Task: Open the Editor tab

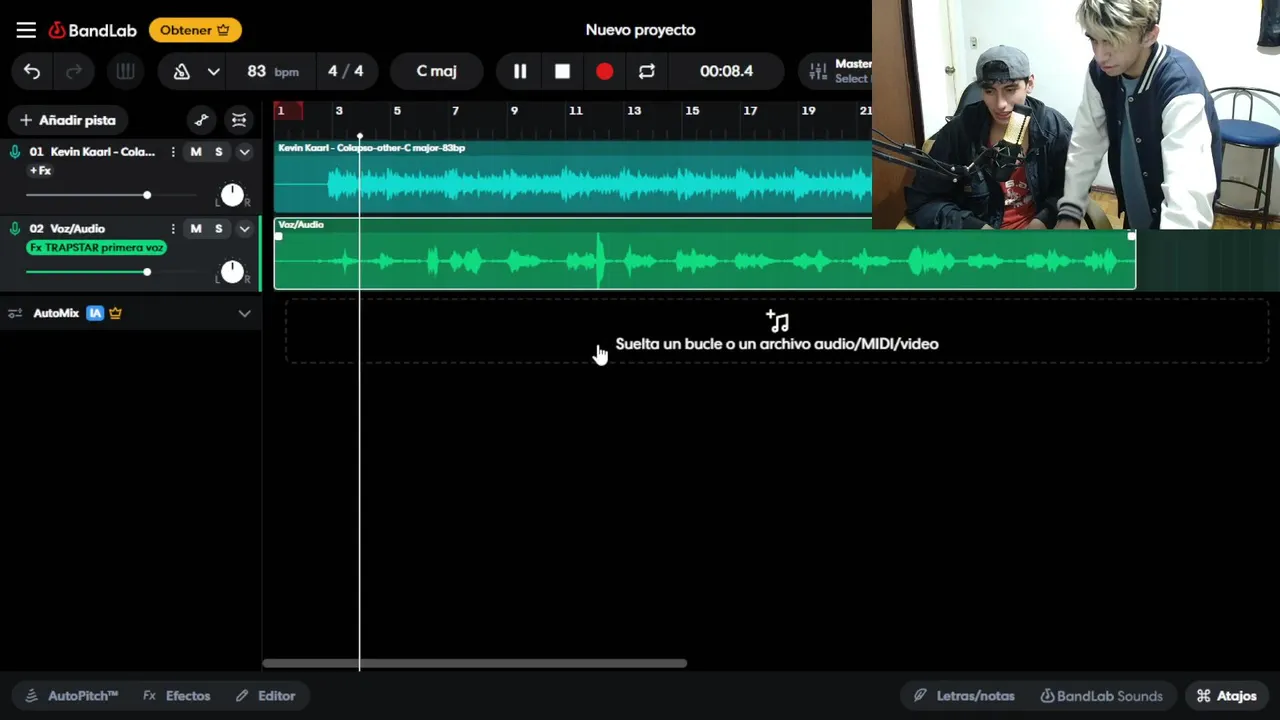Action: tap(266, 696)
